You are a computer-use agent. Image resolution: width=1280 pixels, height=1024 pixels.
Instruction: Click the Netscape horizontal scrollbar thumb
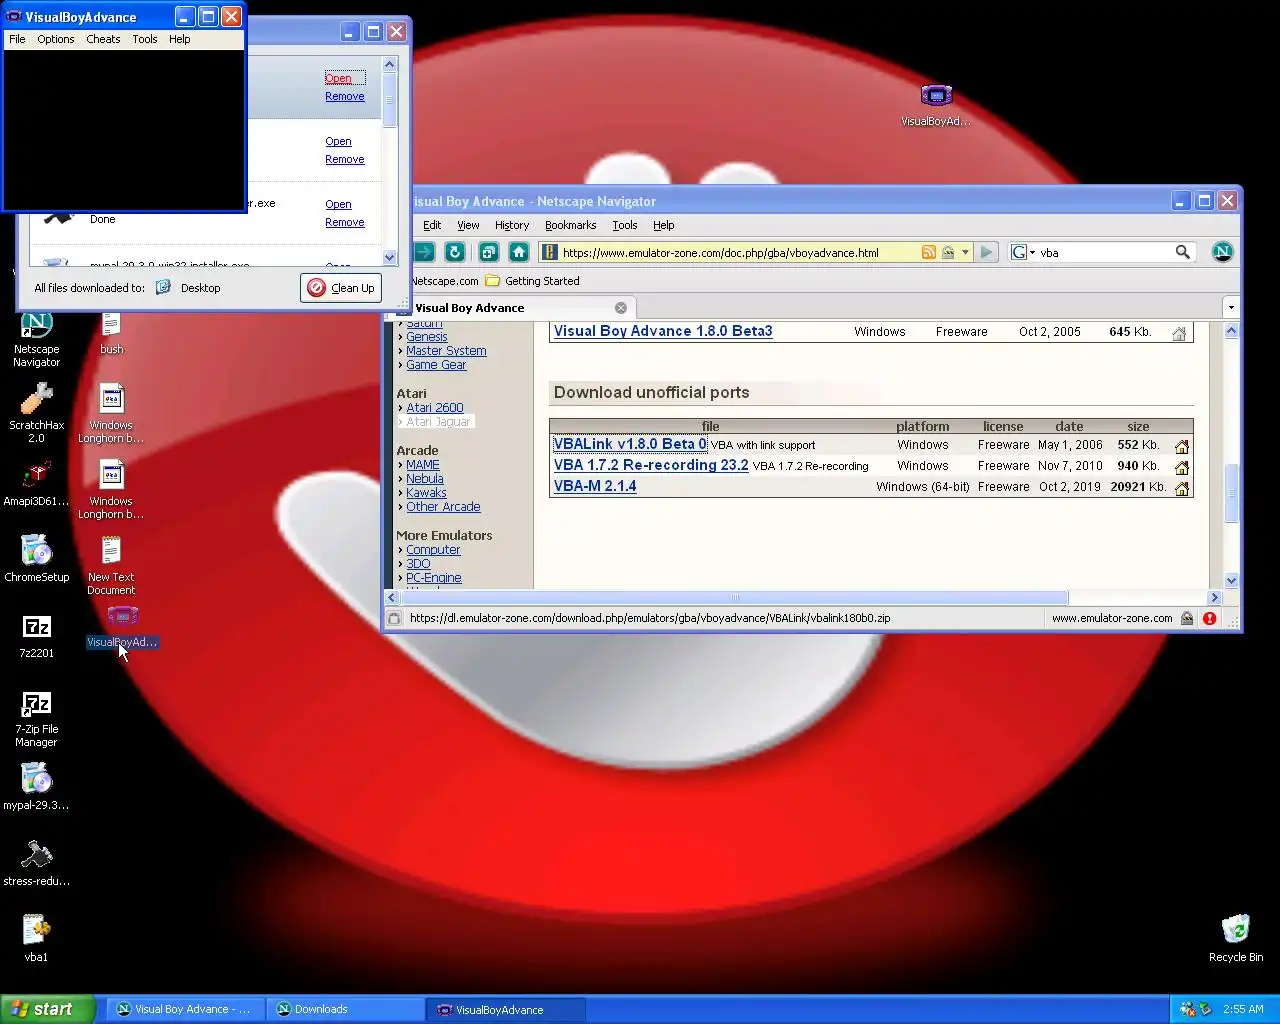pos(734,598)
